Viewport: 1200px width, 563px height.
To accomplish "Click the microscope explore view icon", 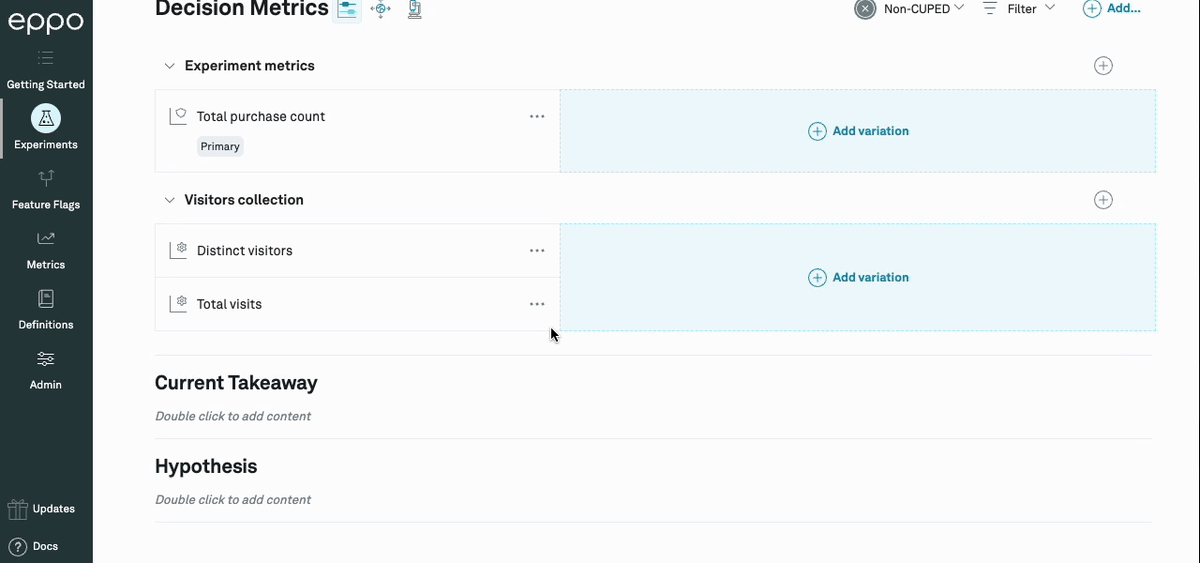I will click(414, 10).
